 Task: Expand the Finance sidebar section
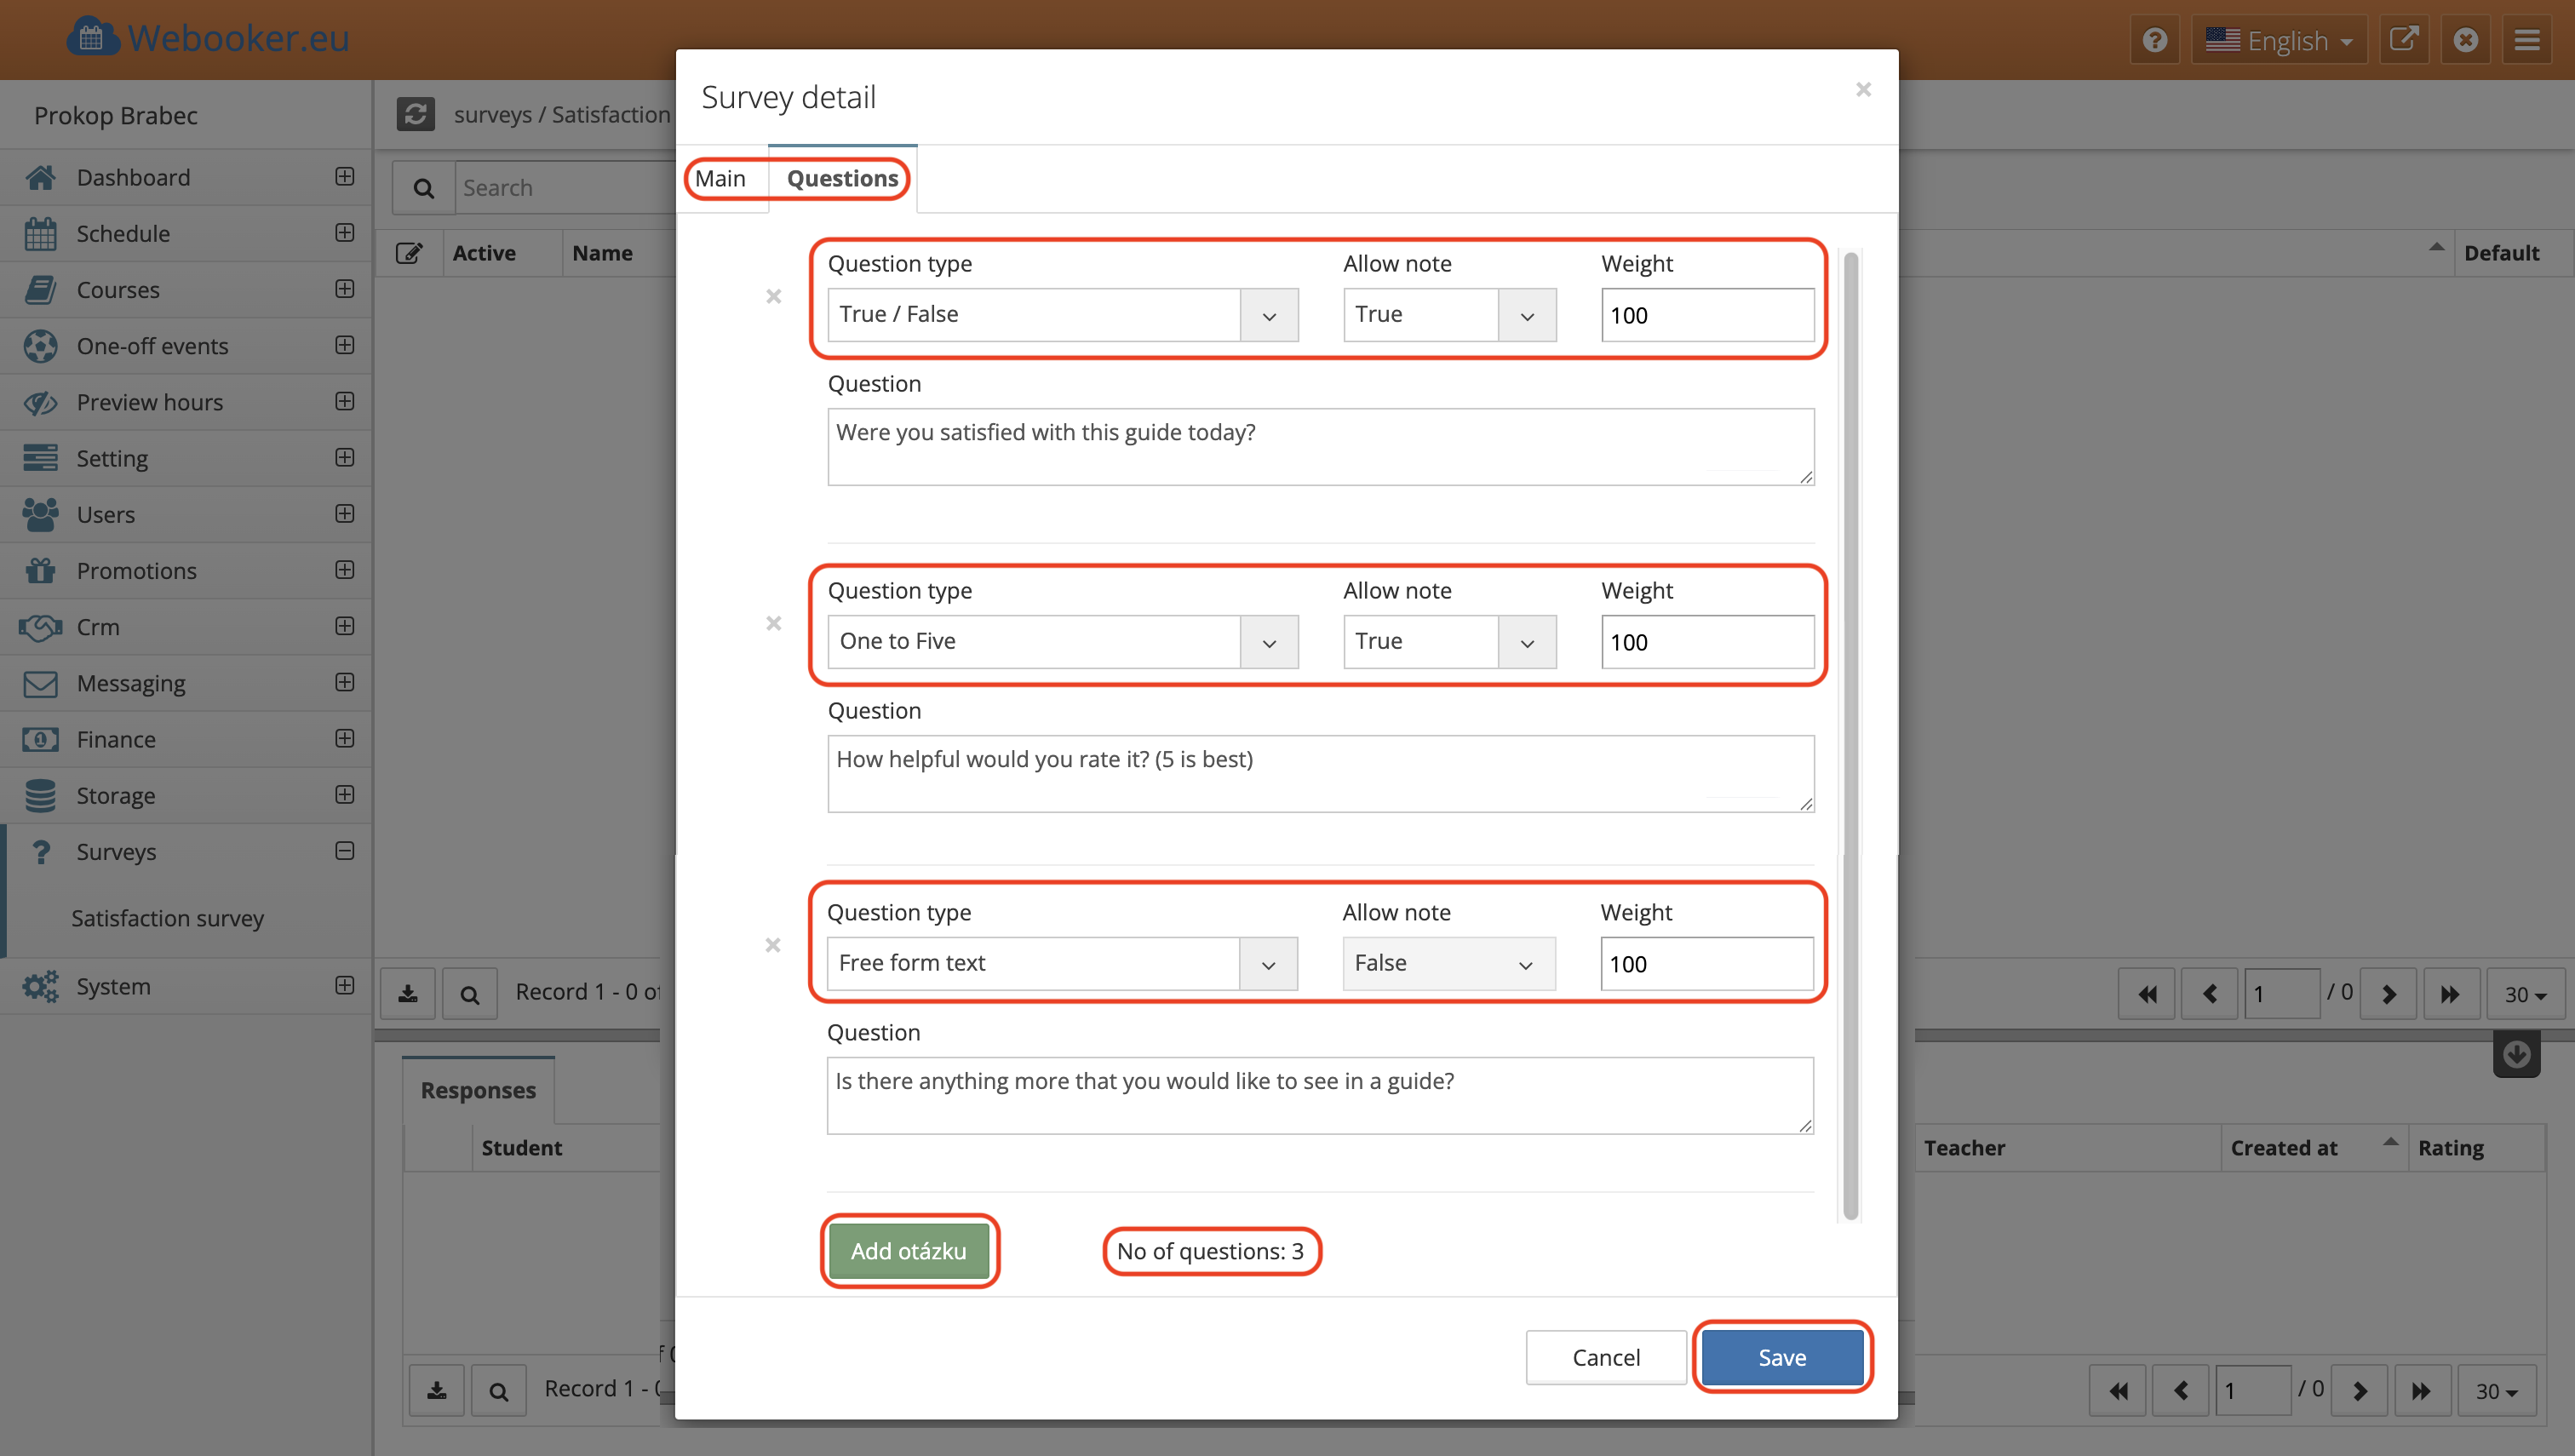[x=344, y=738]
